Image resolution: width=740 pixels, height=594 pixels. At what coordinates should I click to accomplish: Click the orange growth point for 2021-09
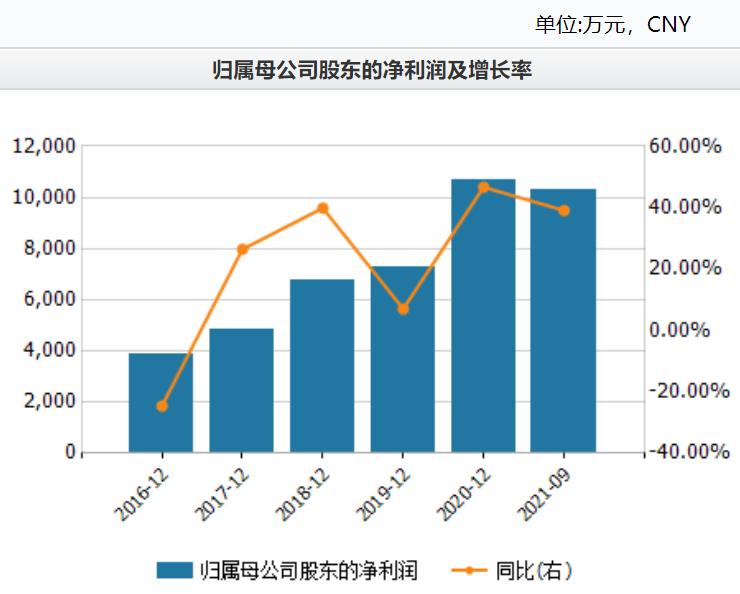(564, 211)
